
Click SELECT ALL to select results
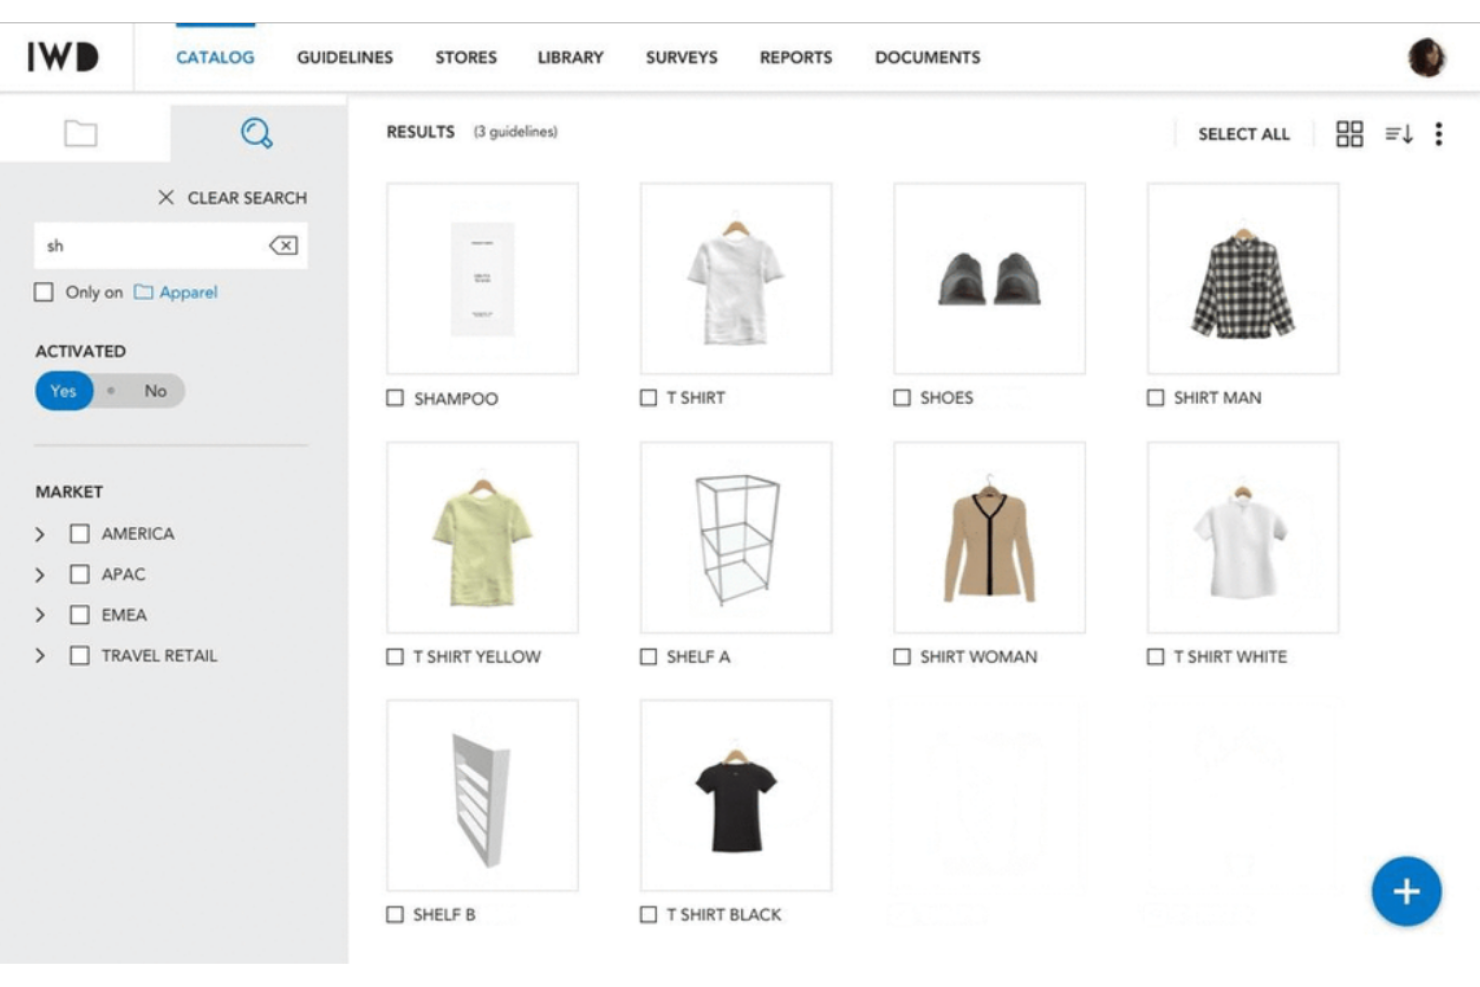(x=1243, y=133)
